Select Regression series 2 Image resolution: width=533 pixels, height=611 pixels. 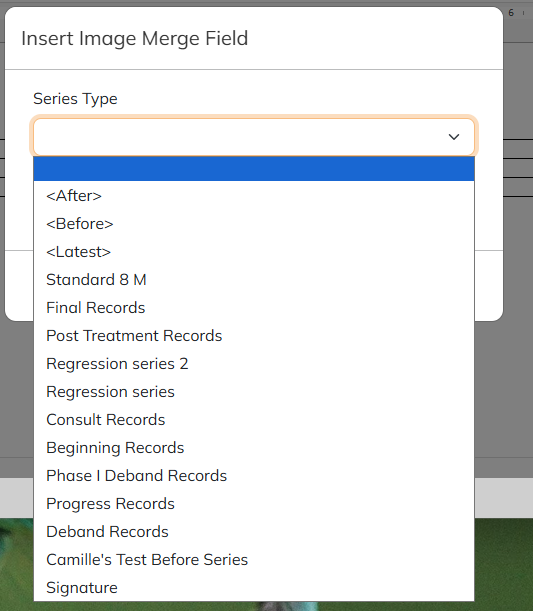[254, 364]
